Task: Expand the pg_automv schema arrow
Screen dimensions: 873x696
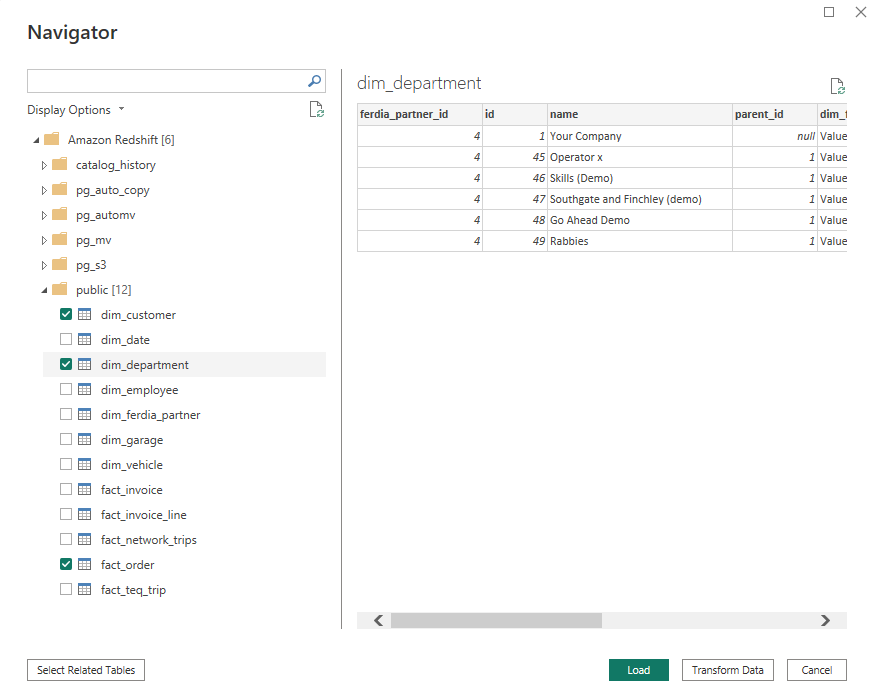Action: 44,215
